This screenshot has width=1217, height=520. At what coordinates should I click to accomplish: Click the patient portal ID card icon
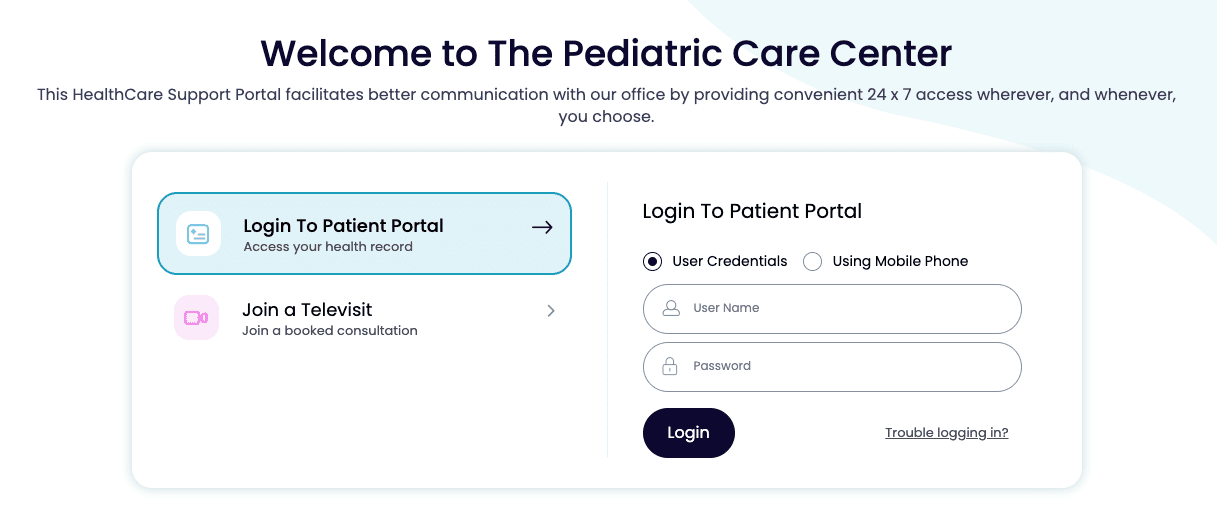tap(198, 234)
